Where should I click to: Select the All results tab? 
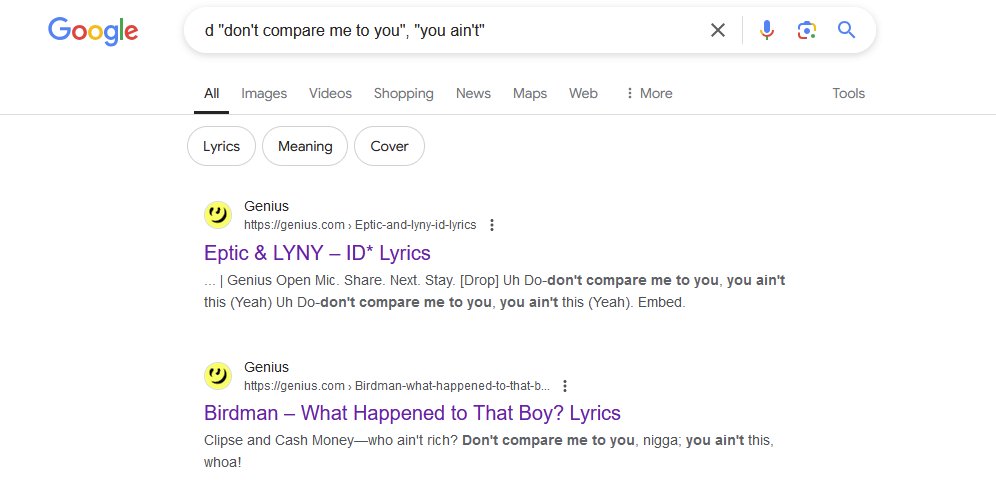212,93
